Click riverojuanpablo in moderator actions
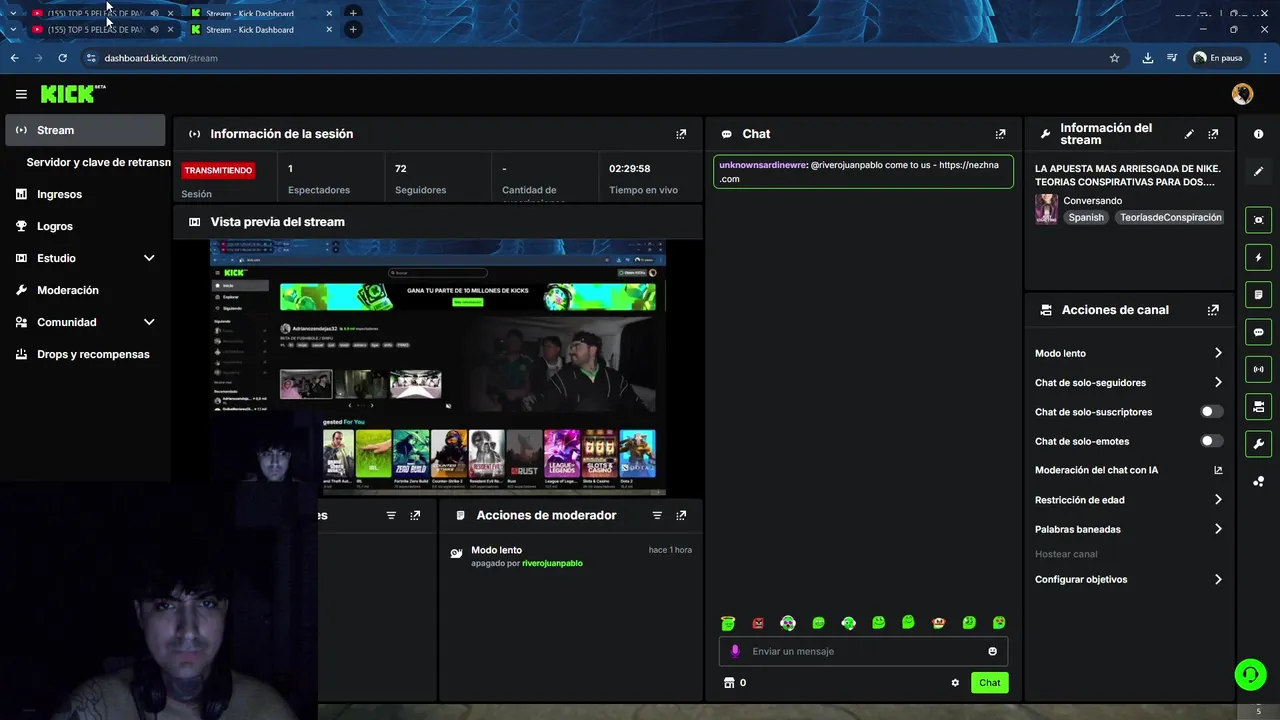This screenshot has height=720, width=1280. pos(552,563)
